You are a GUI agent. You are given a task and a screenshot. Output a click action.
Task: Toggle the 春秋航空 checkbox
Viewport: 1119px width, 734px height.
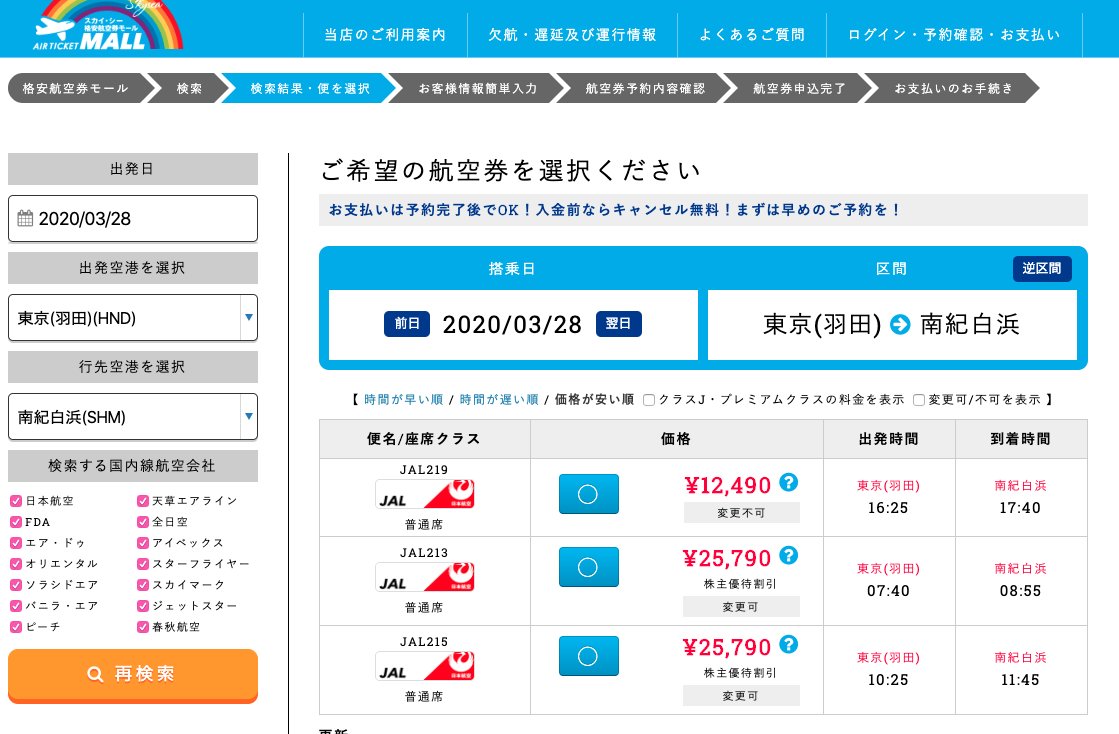(143, 627)
